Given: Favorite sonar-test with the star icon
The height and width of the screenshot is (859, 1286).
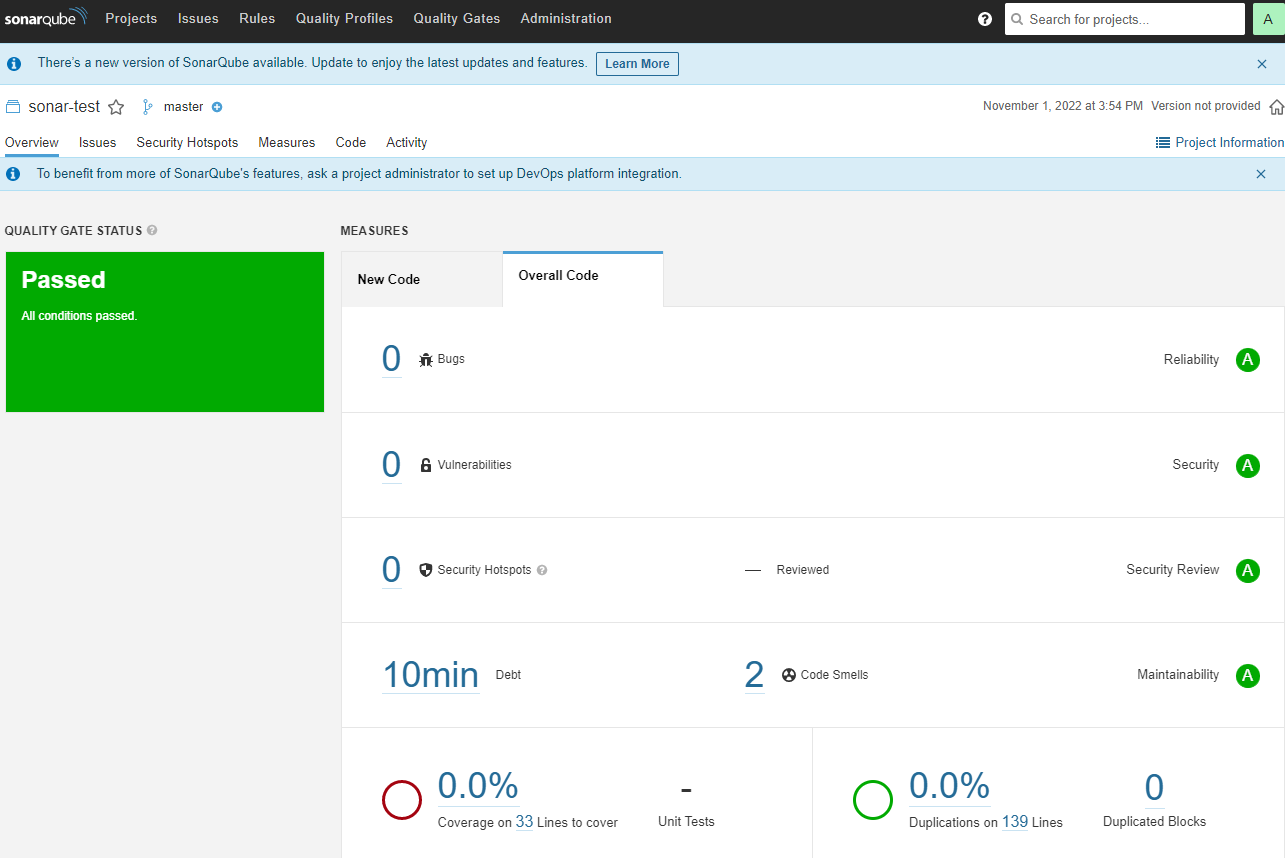Looking at the screenshot, I should click(x=116, y=107).
